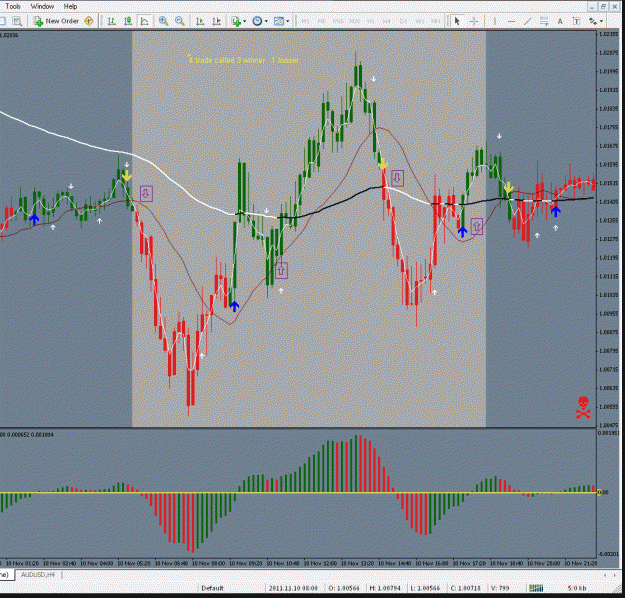Toggle Chart Shift from right border
This screenshot has width=625, height=598.
coord(216,21)
